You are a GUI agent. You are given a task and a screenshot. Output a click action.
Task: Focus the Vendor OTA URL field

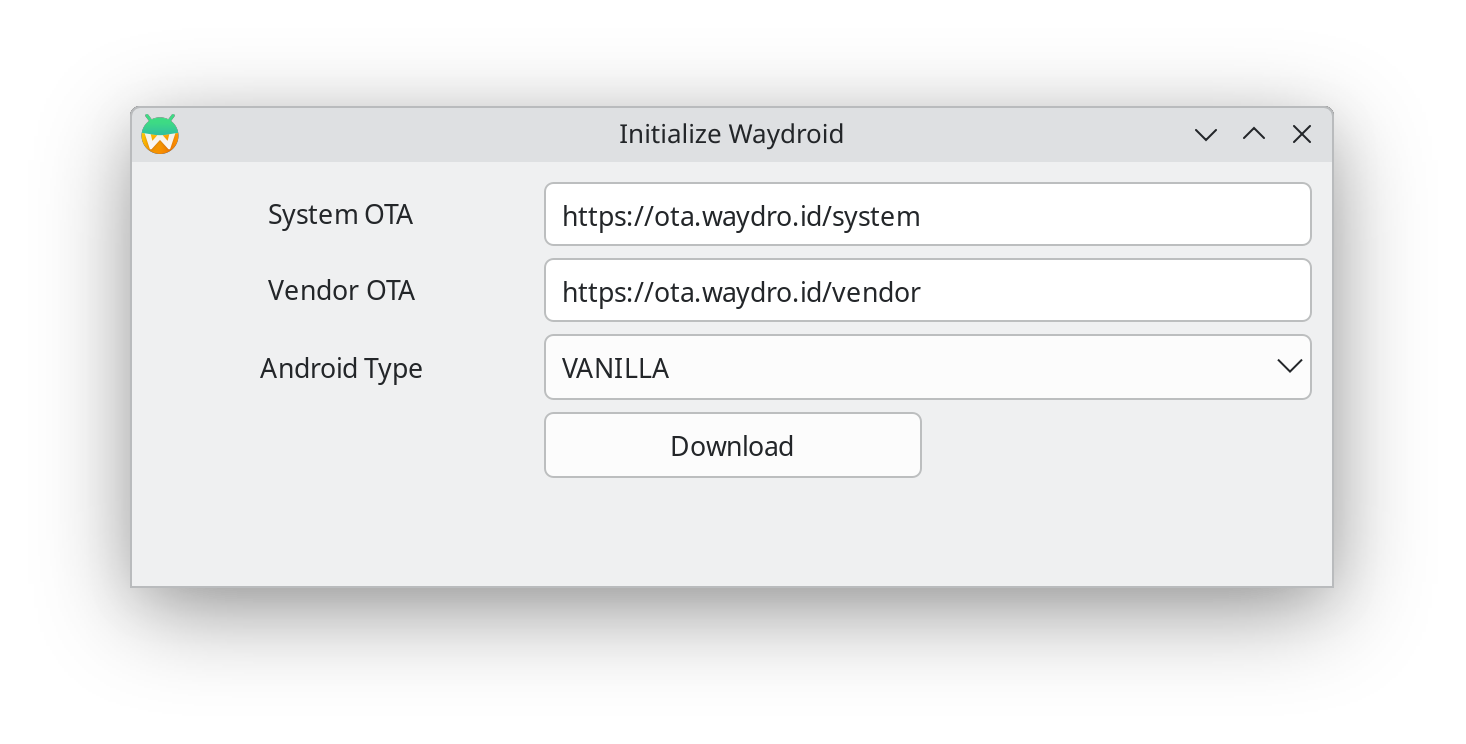(928, 290)
